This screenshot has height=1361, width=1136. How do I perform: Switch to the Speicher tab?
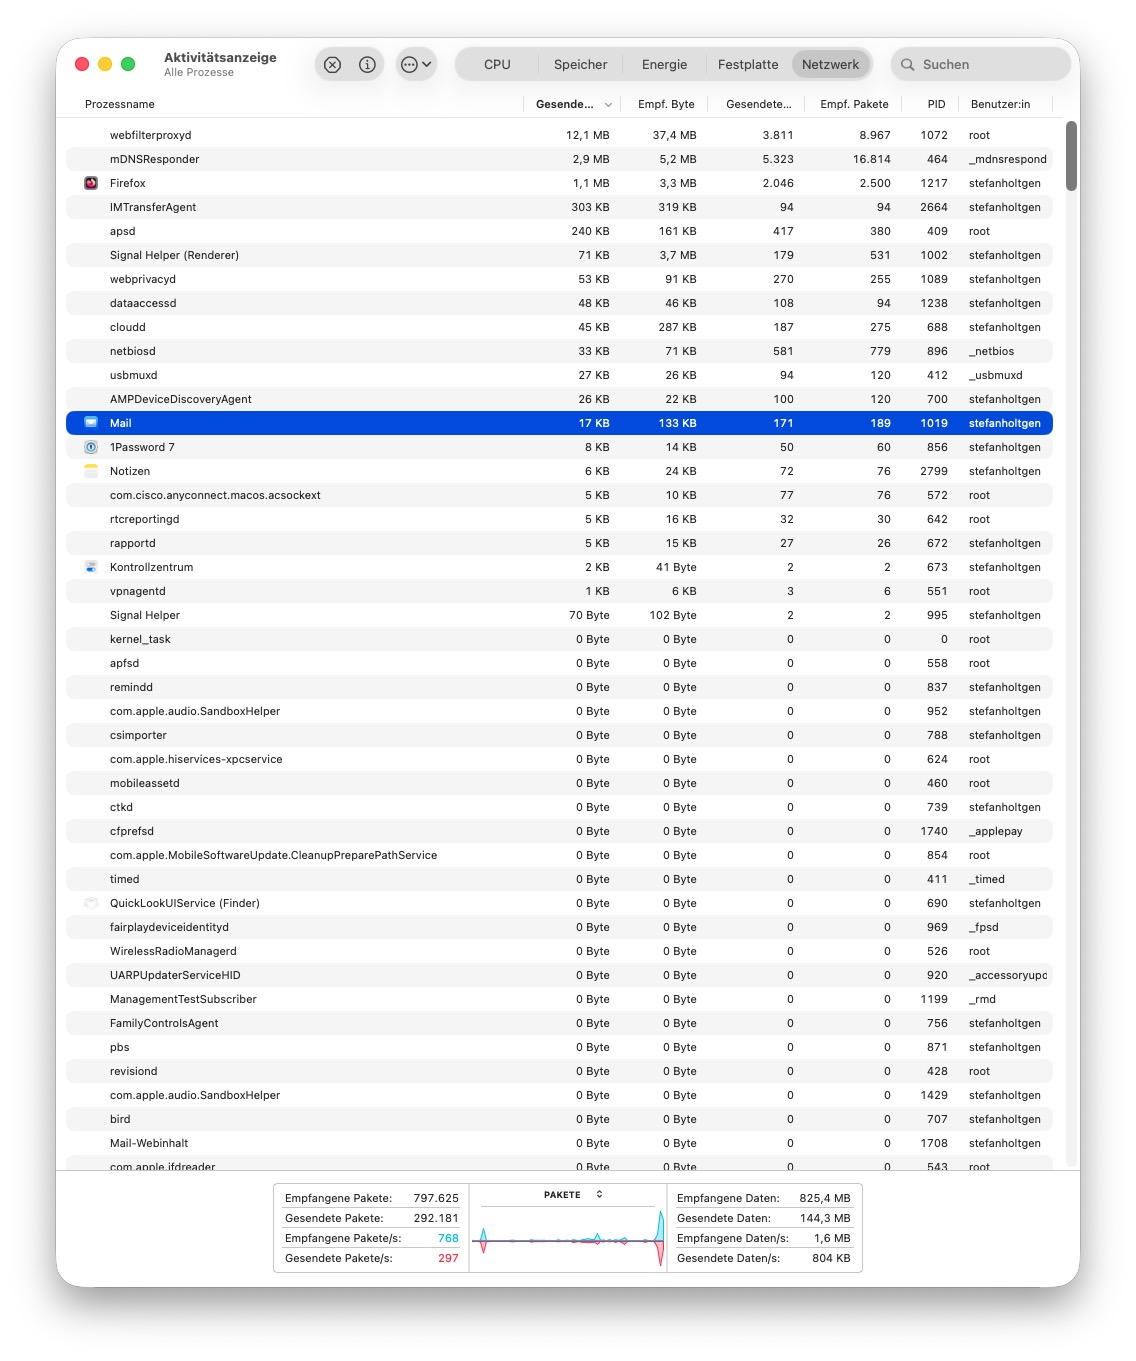click(x=580, y=65)
